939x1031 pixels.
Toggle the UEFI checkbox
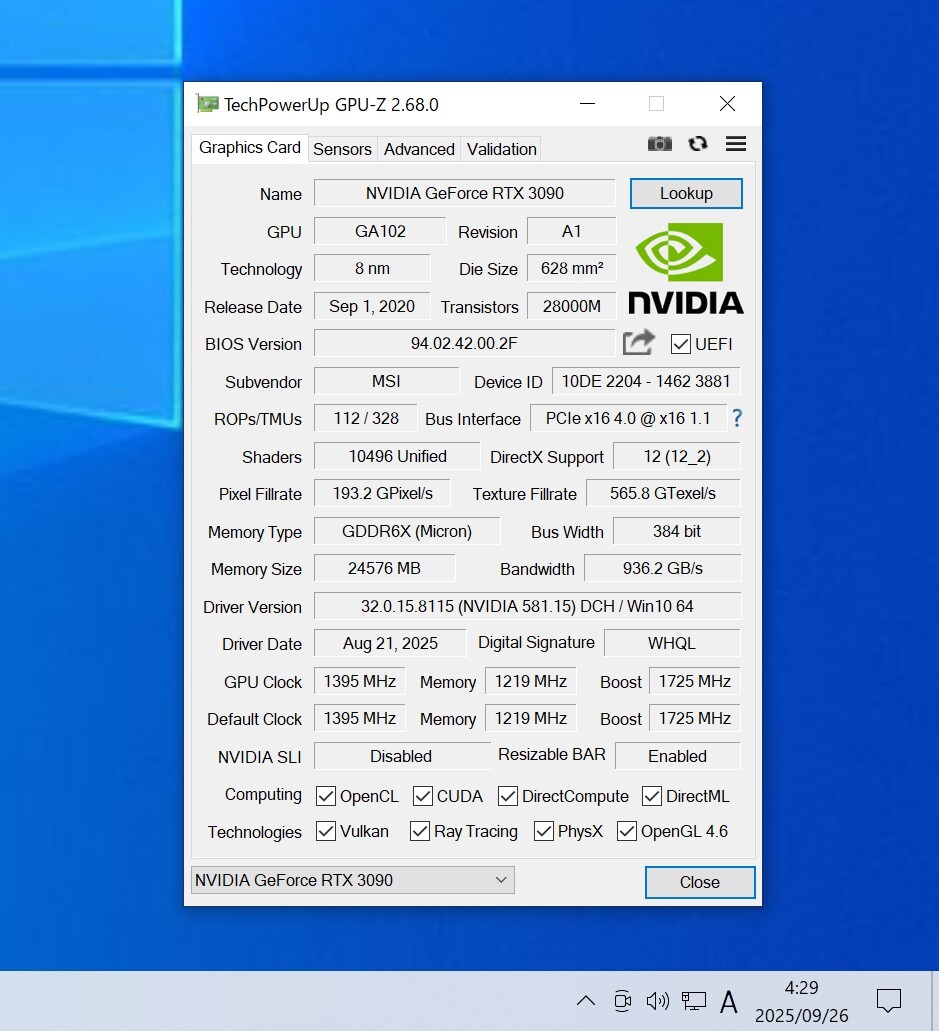pyautogui.click(x=681, y=344)
